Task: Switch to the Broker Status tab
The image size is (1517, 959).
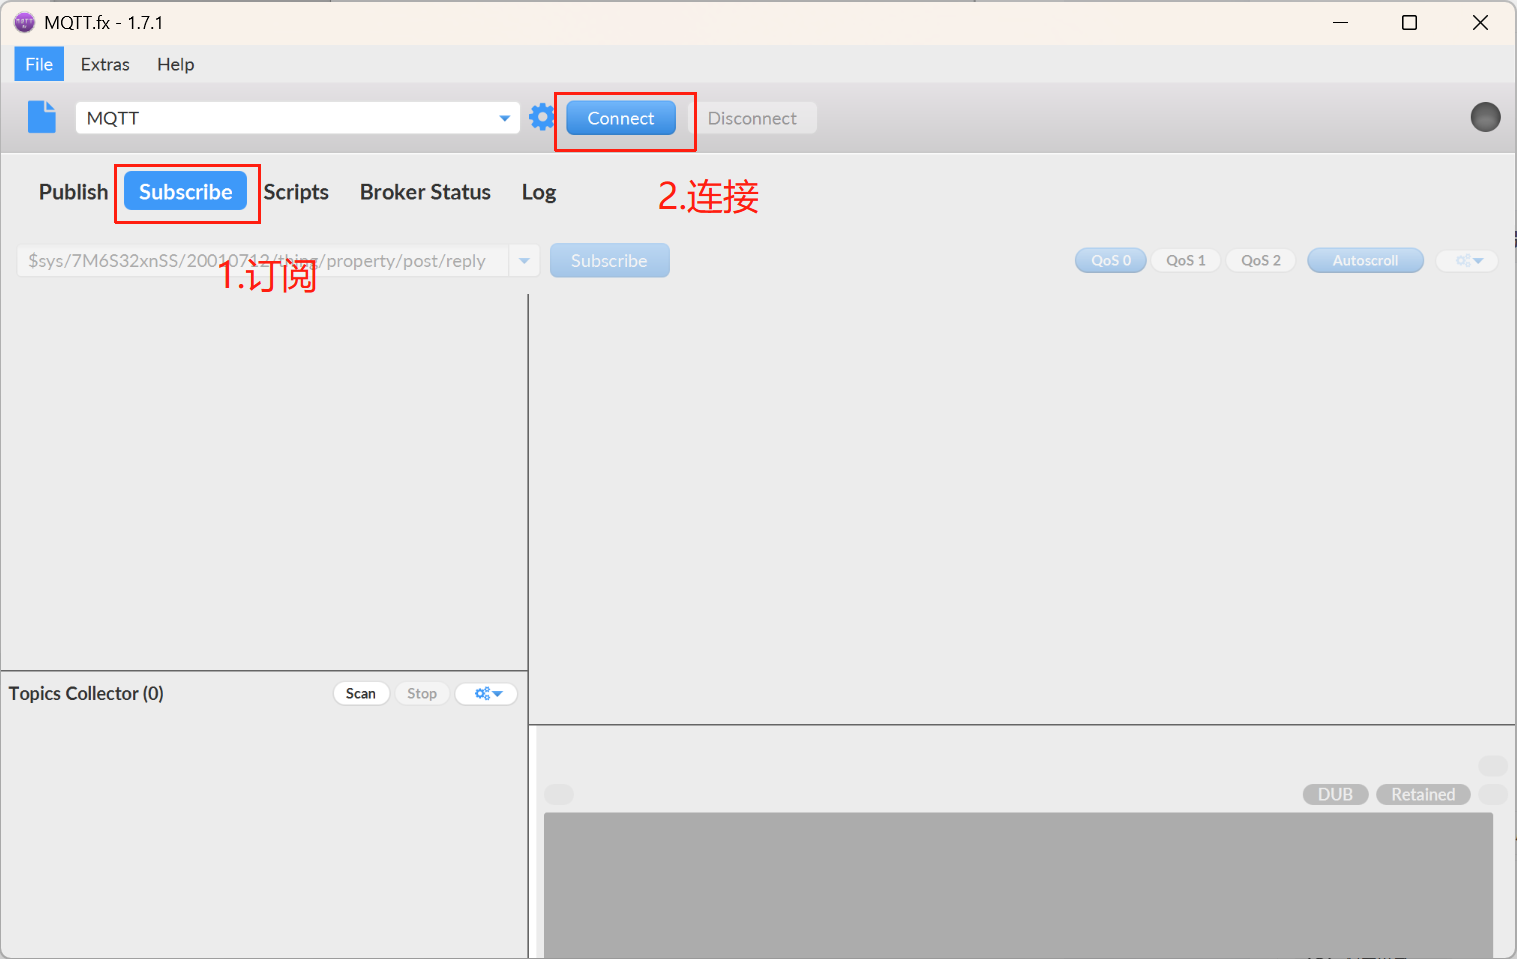Action: 425,192
